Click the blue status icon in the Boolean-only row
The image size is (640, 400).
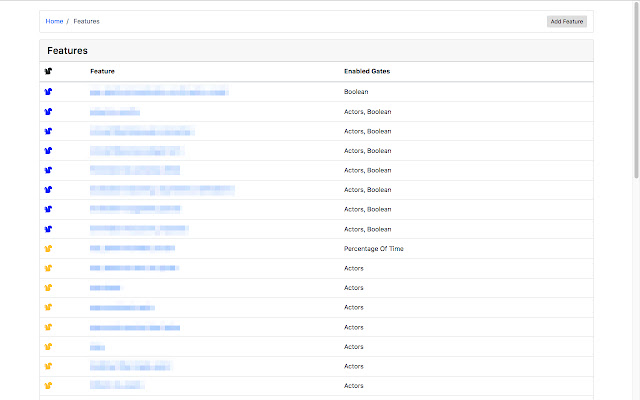pos(48,91)
